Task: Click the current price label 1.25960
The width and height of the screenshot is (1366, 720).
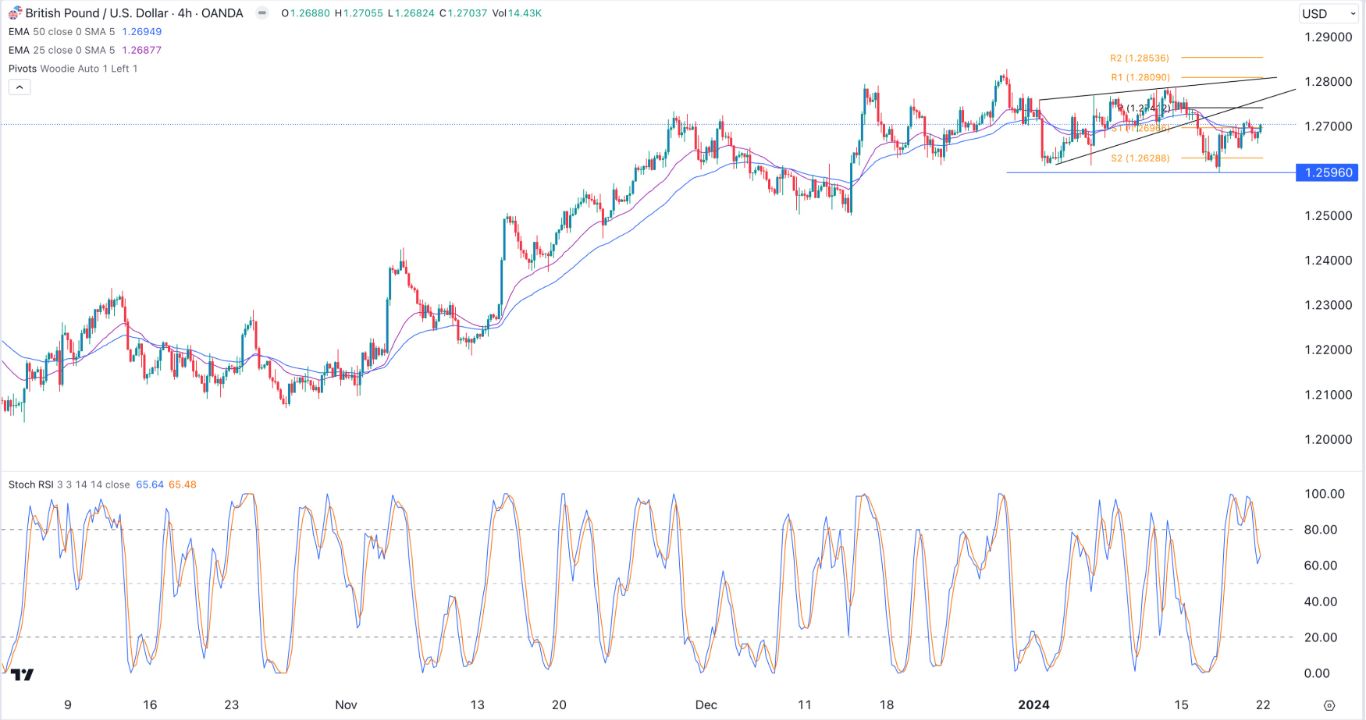Action: click(1328, 172)
